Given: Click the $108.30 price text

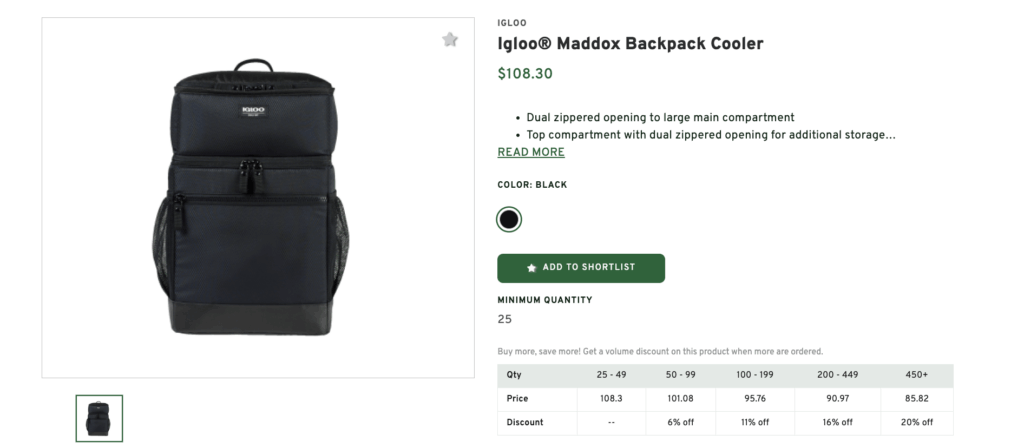Looking at the screenshot, I should click(525, 74).
